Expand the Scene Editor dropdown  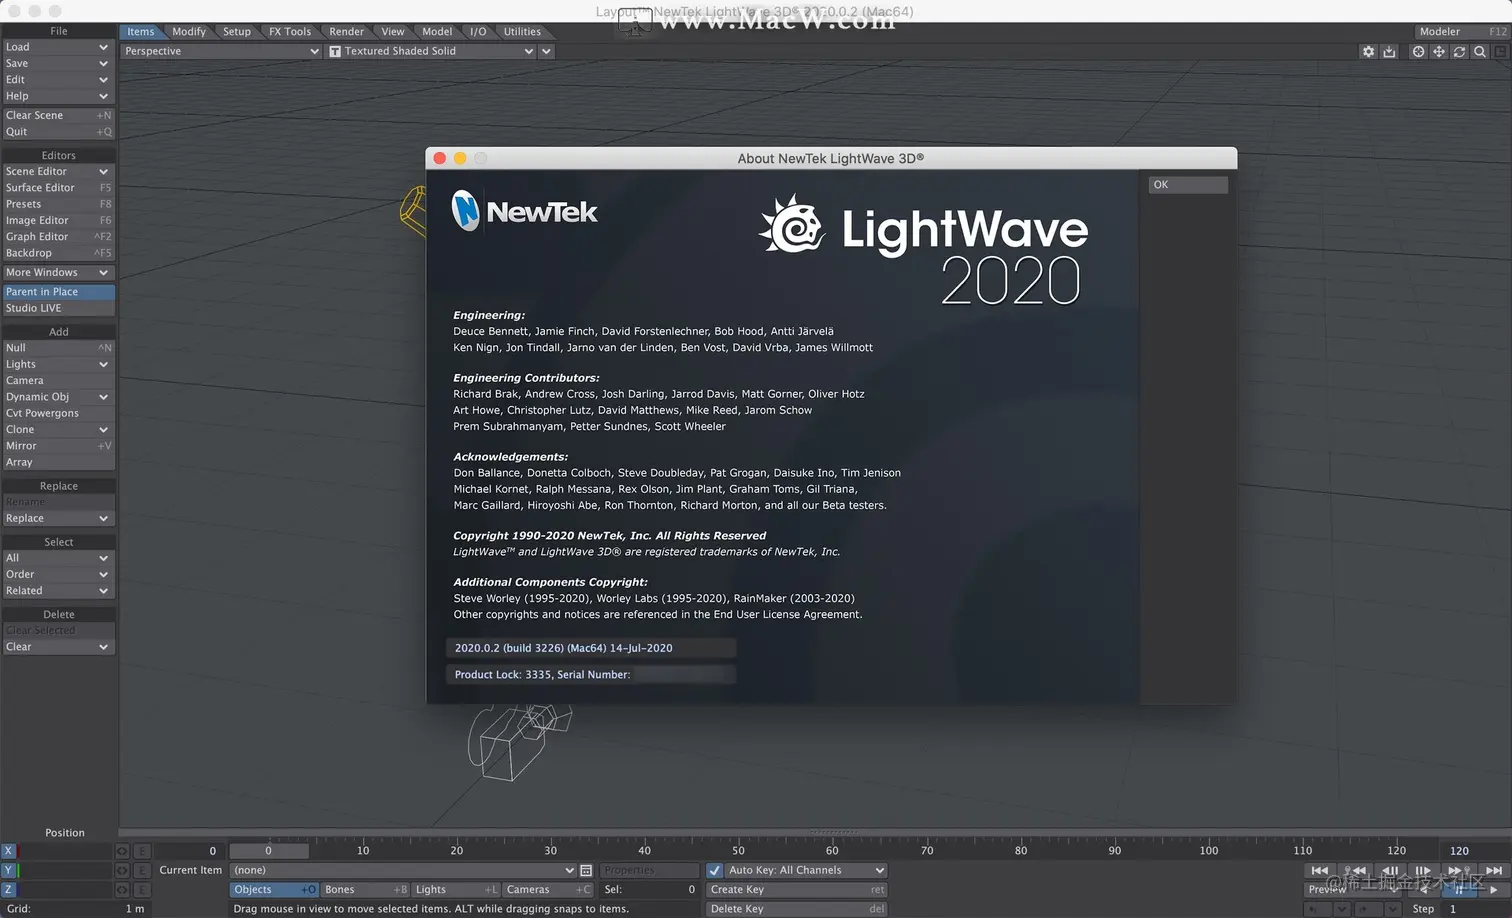pos(58,171)
